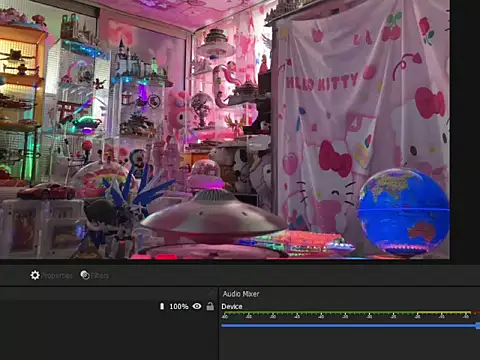This screenshot has width=480, height=360.
Task: Click the green Device audio level meter
Action: [x=319, y=313]
